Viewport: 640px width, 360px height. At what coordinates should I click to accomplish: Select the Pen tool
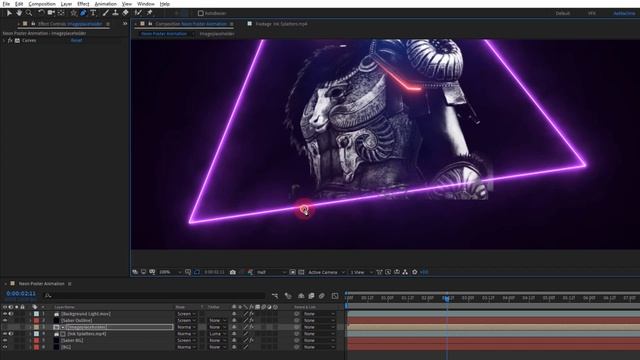pos(83,13)
